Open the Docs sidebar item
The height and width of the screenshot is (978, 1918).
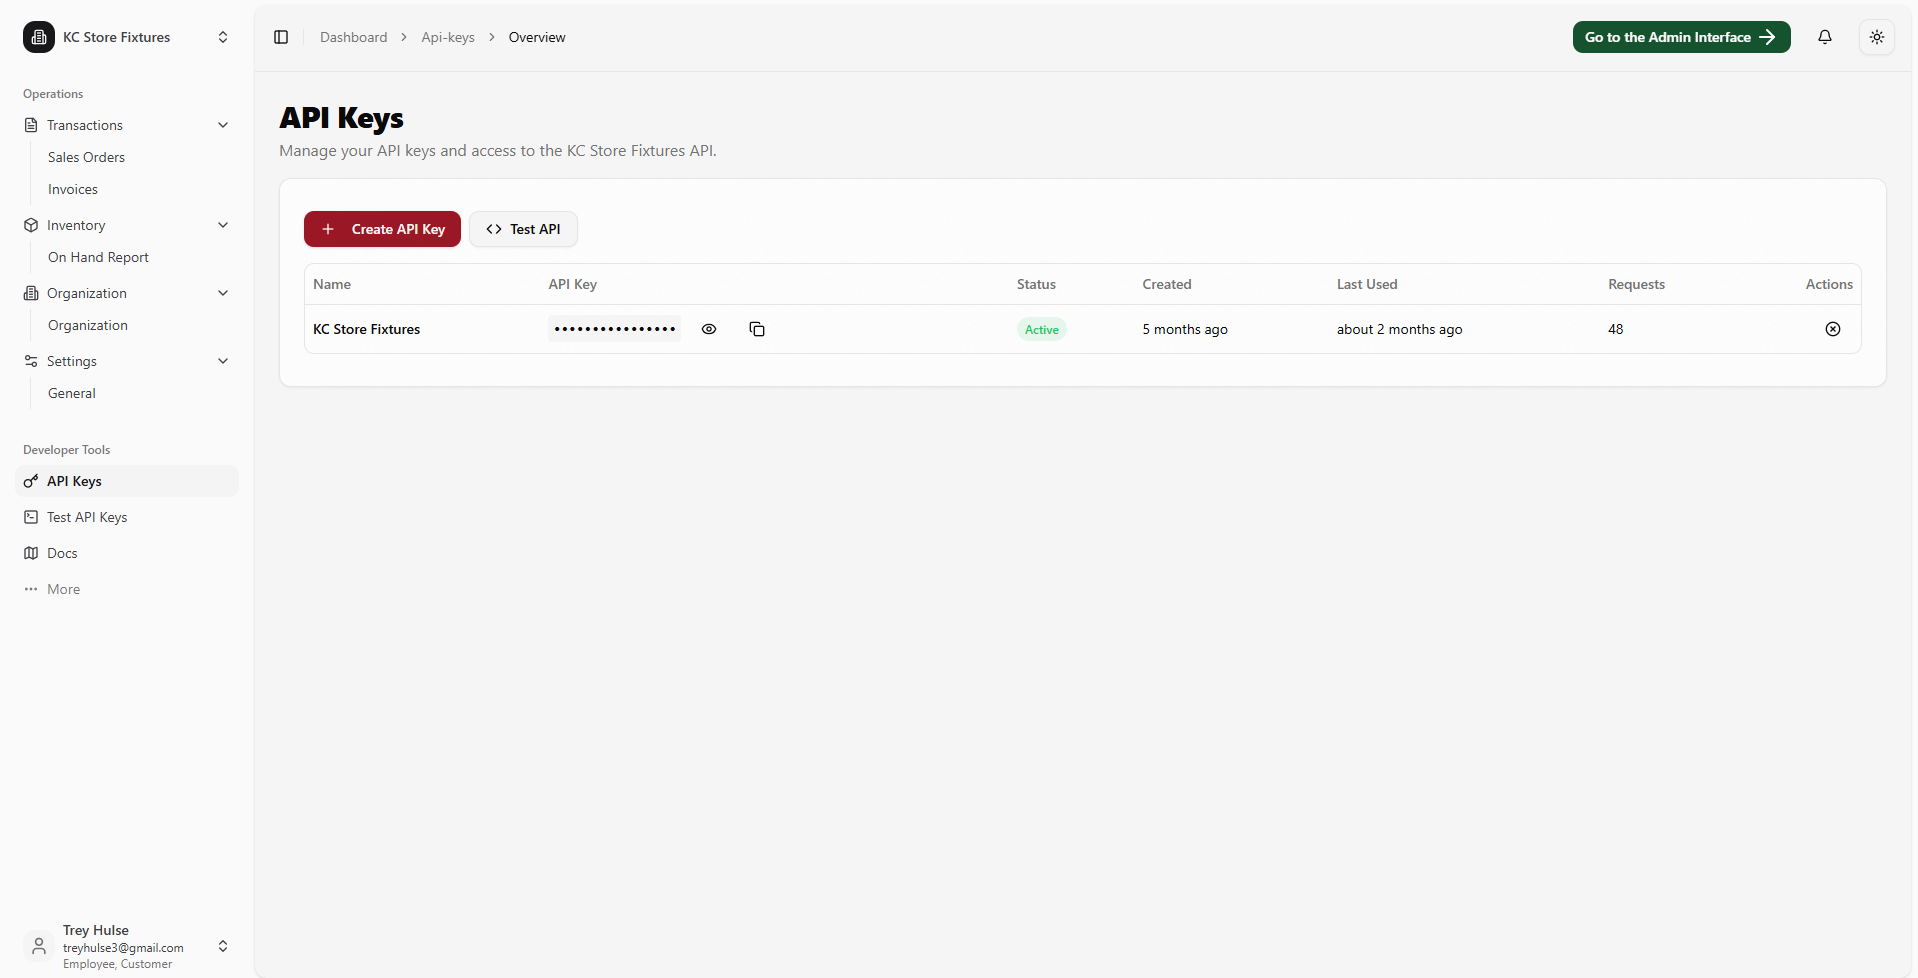click(62, 553)
